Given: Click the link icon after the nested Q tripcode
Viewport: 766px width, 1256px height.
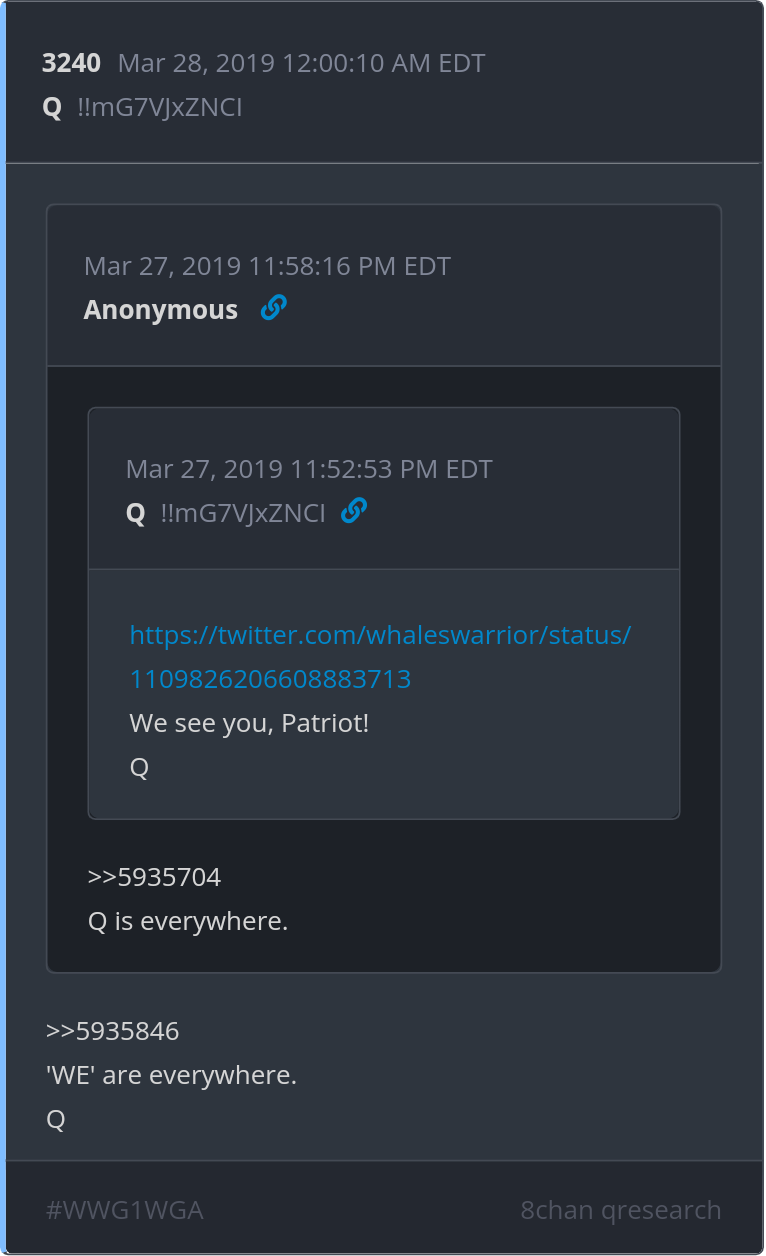Looking at the screenshot, I should pos(354,512).
